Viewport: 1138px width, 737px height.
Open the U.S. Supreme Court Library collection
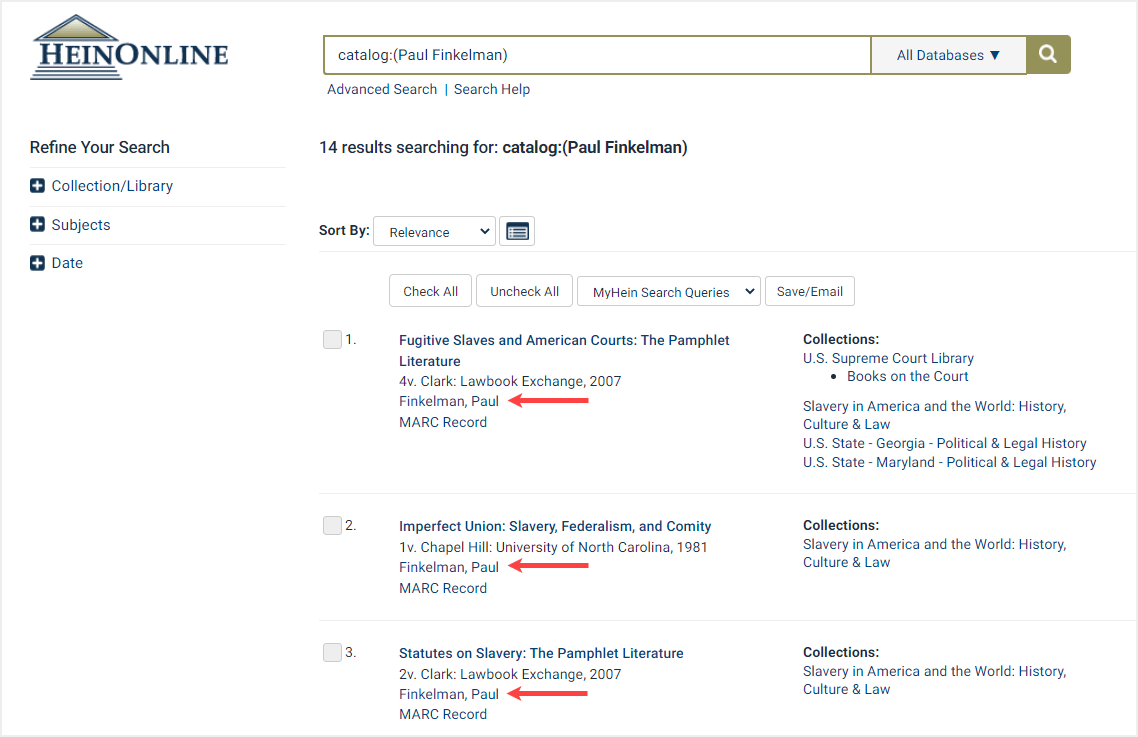(888, 357)
